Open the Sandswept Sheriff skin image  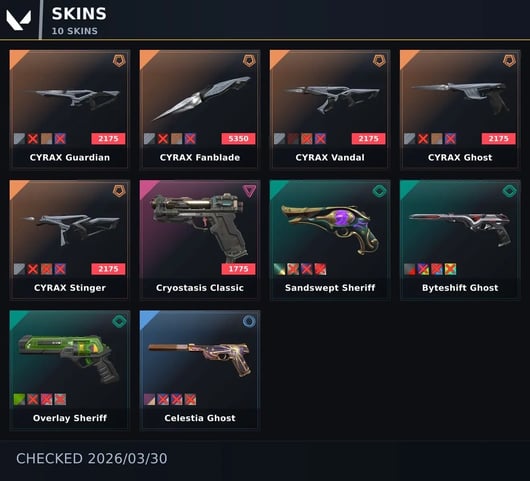point(331,230)
